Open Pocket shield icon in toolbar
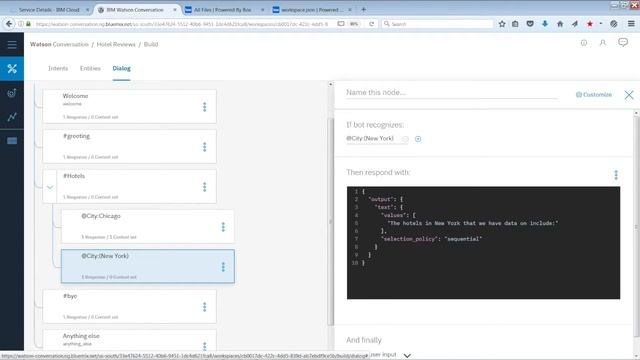The height and width of the screenshot is (360, 640). point(530,24)
